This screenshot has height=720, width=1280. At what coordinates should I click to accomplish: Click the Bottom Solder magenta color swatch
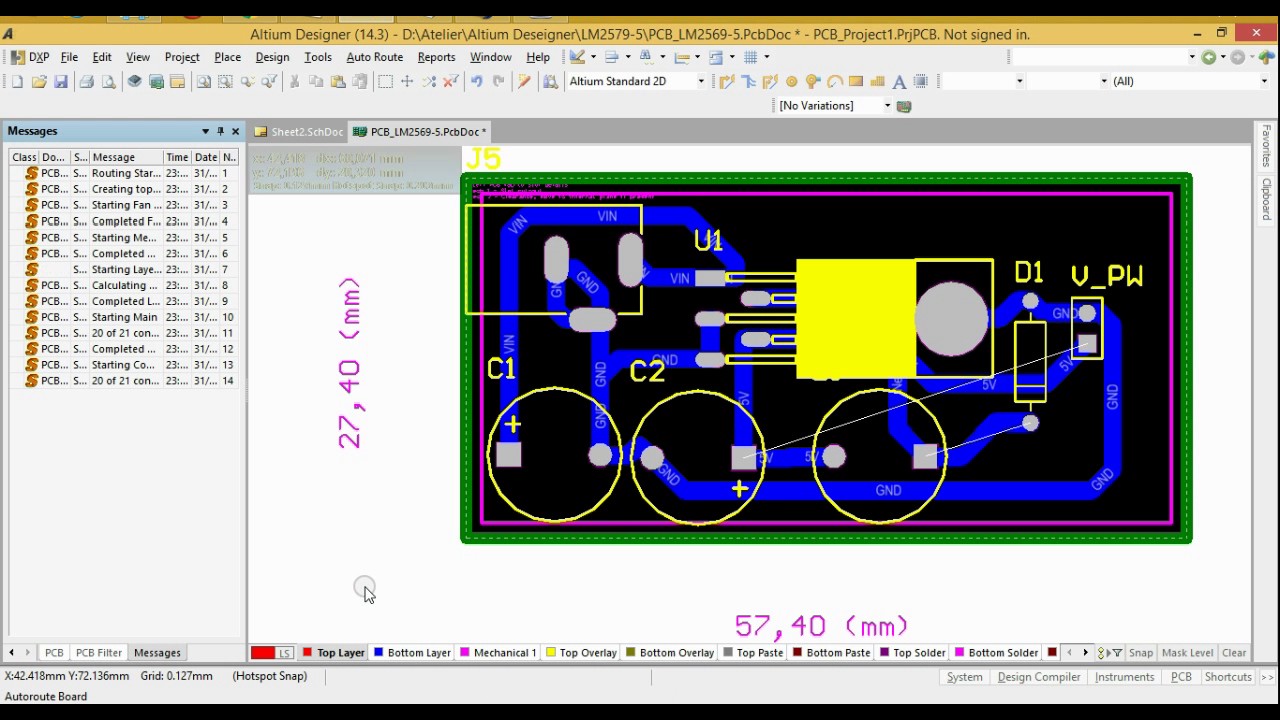960,653
